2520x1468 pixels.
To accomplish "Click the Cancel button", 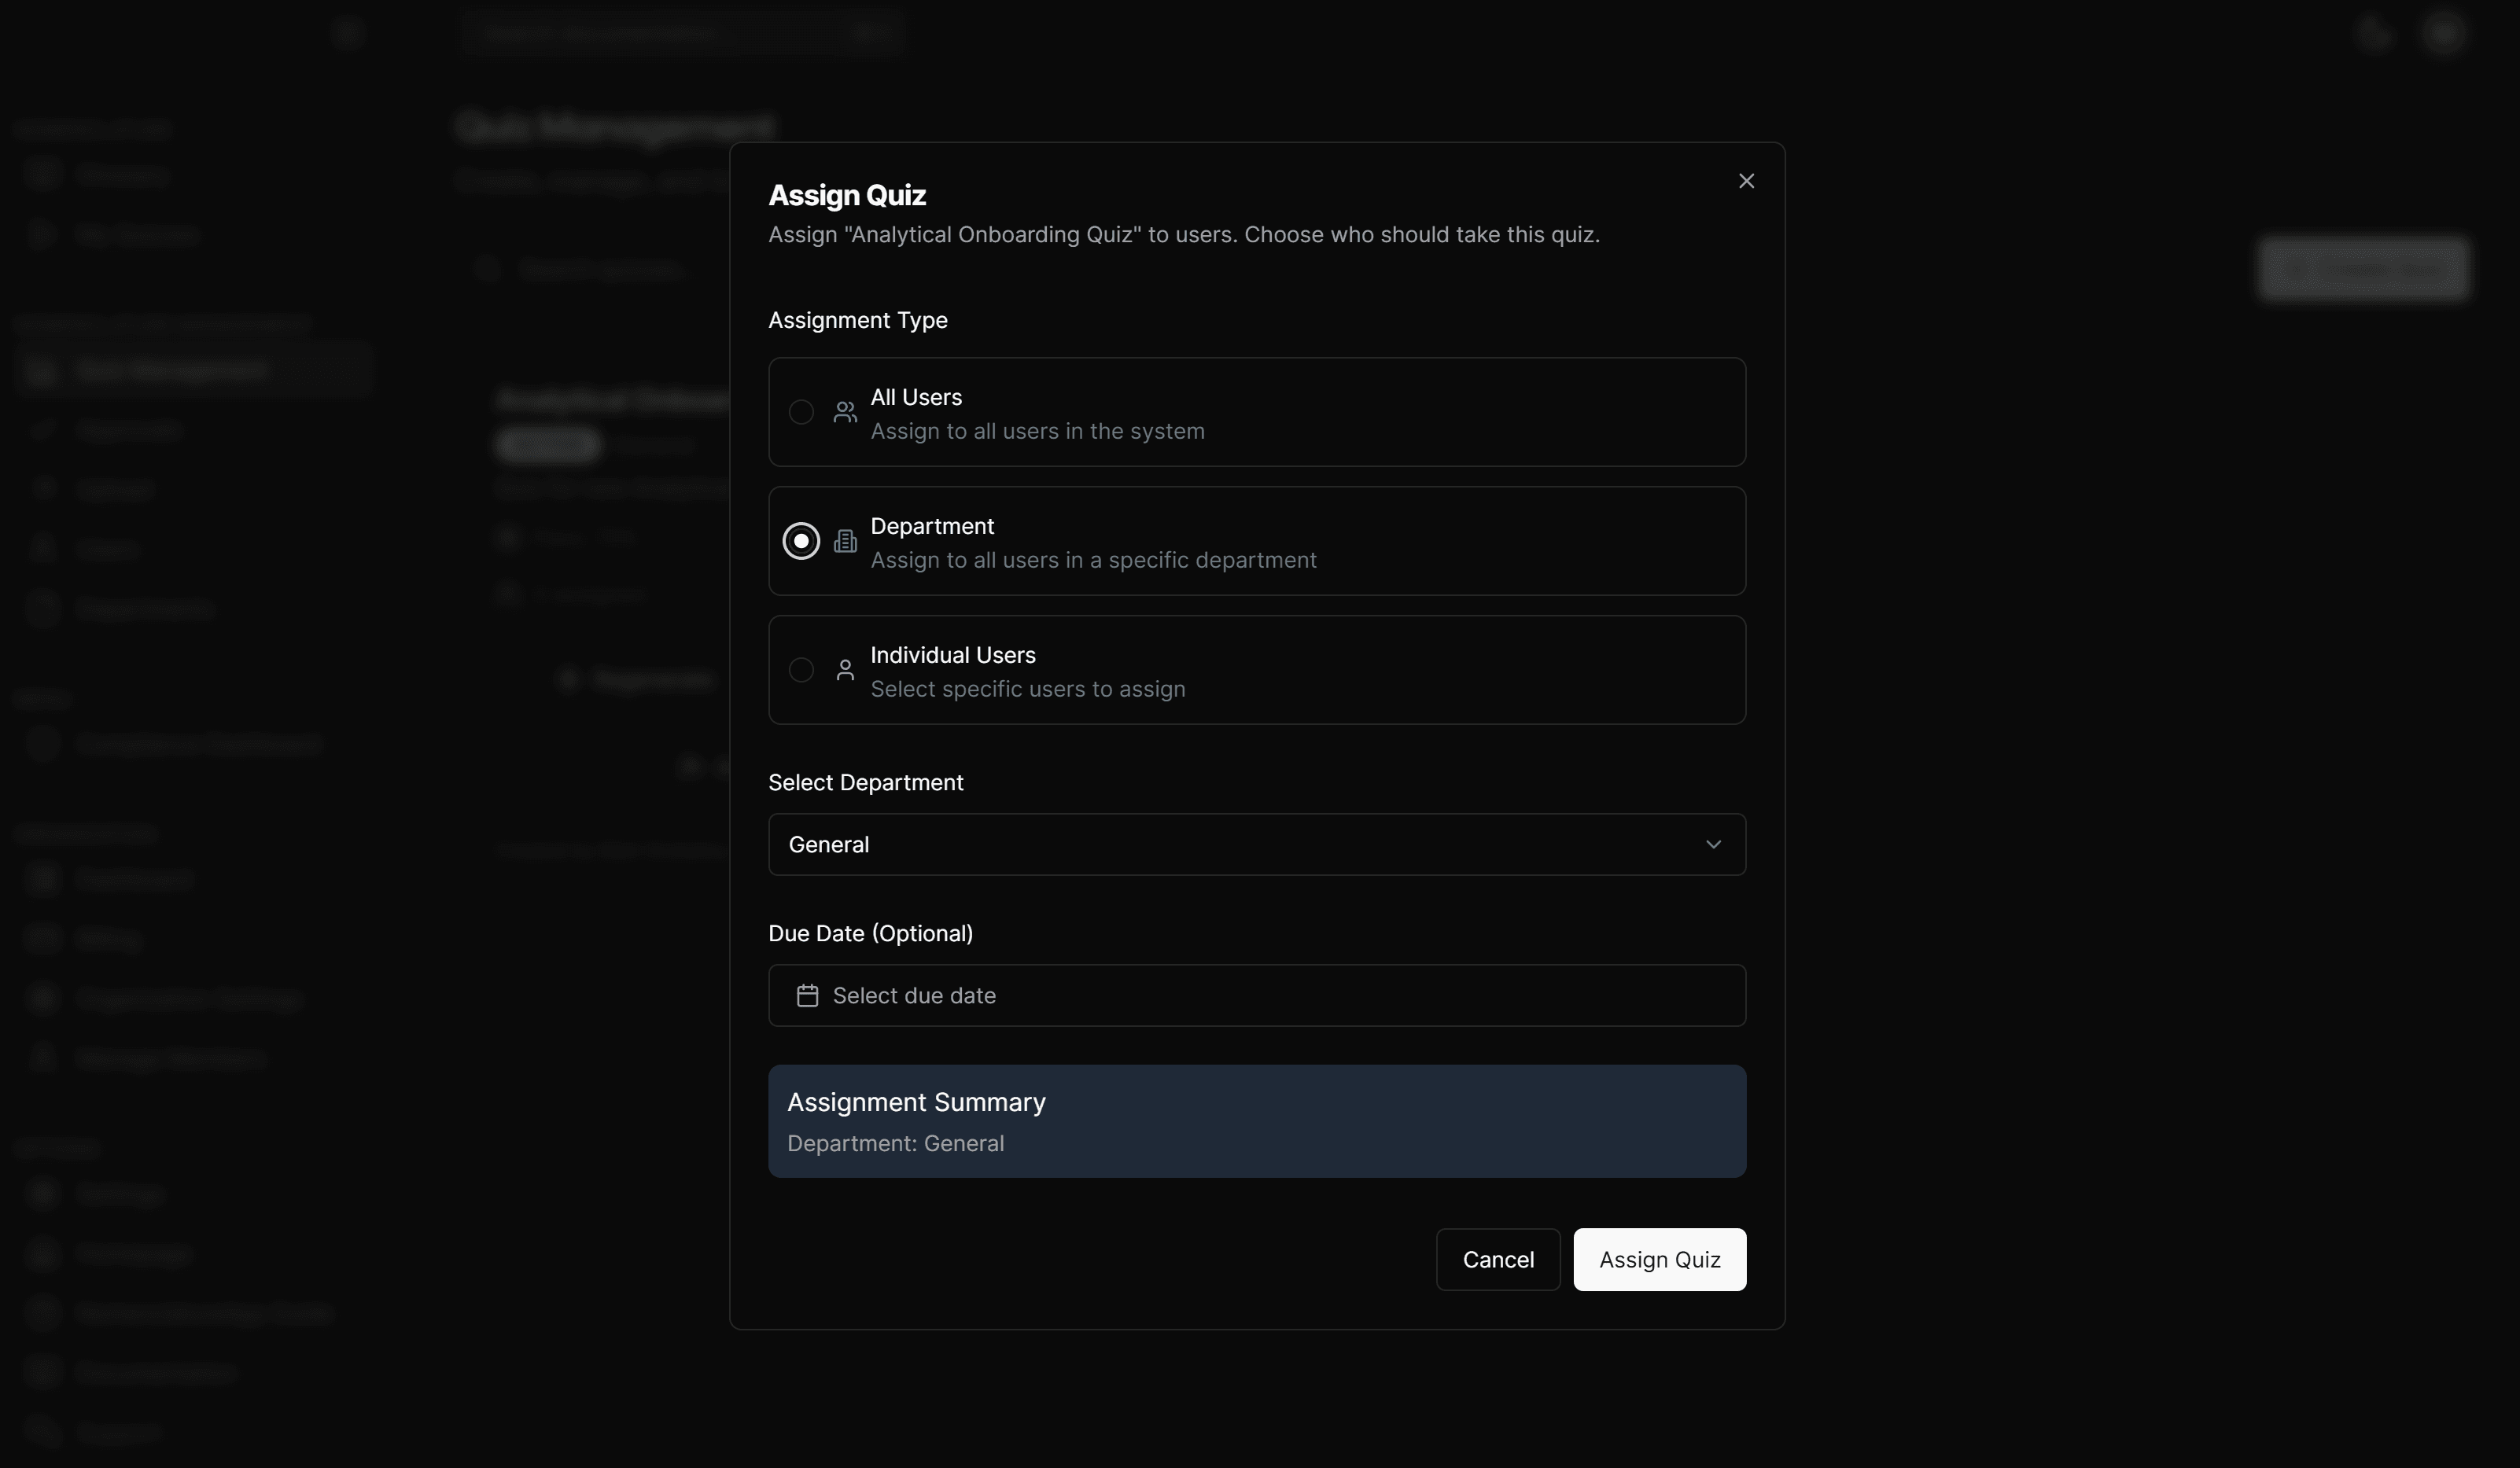I will click(1497, 1259).
